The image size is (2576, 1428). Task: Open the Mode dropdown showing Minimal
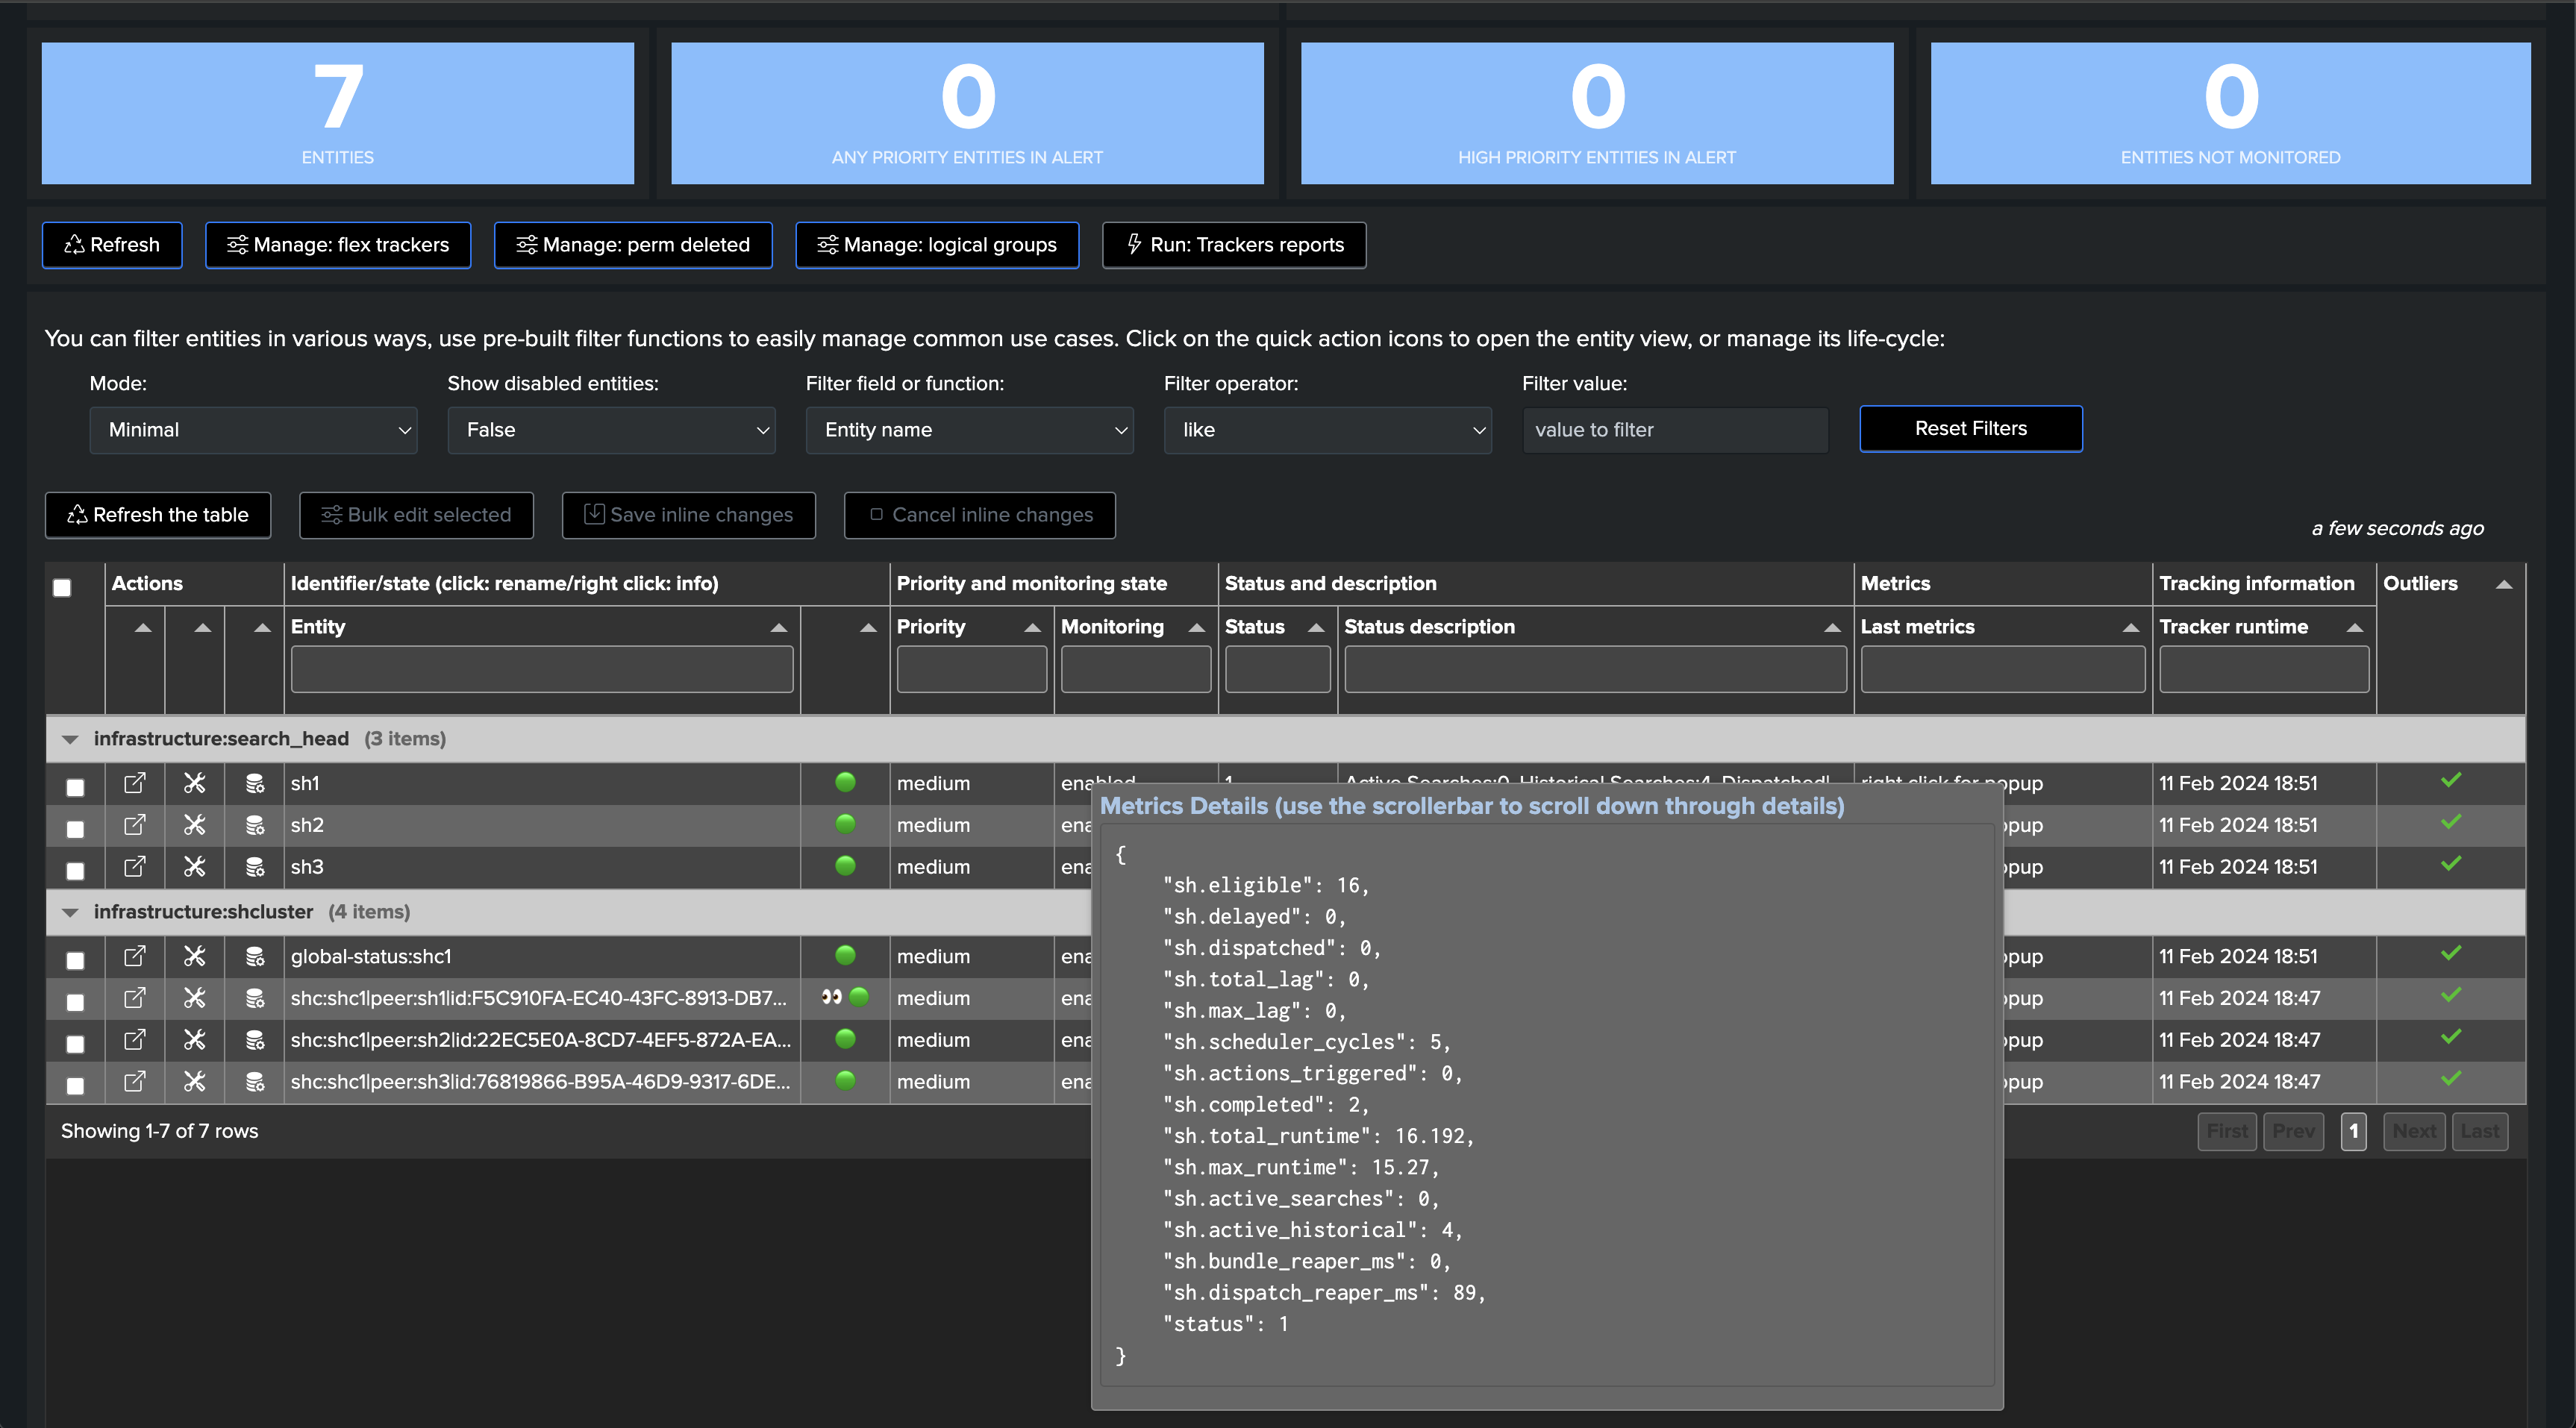[x=253, y=430]
